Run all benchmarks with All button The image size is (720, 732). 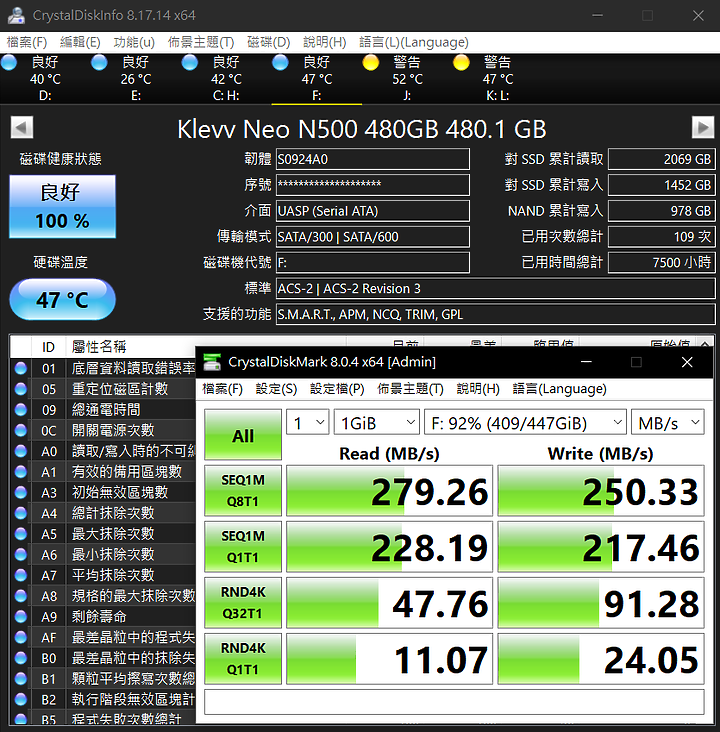tap(243, 435)
